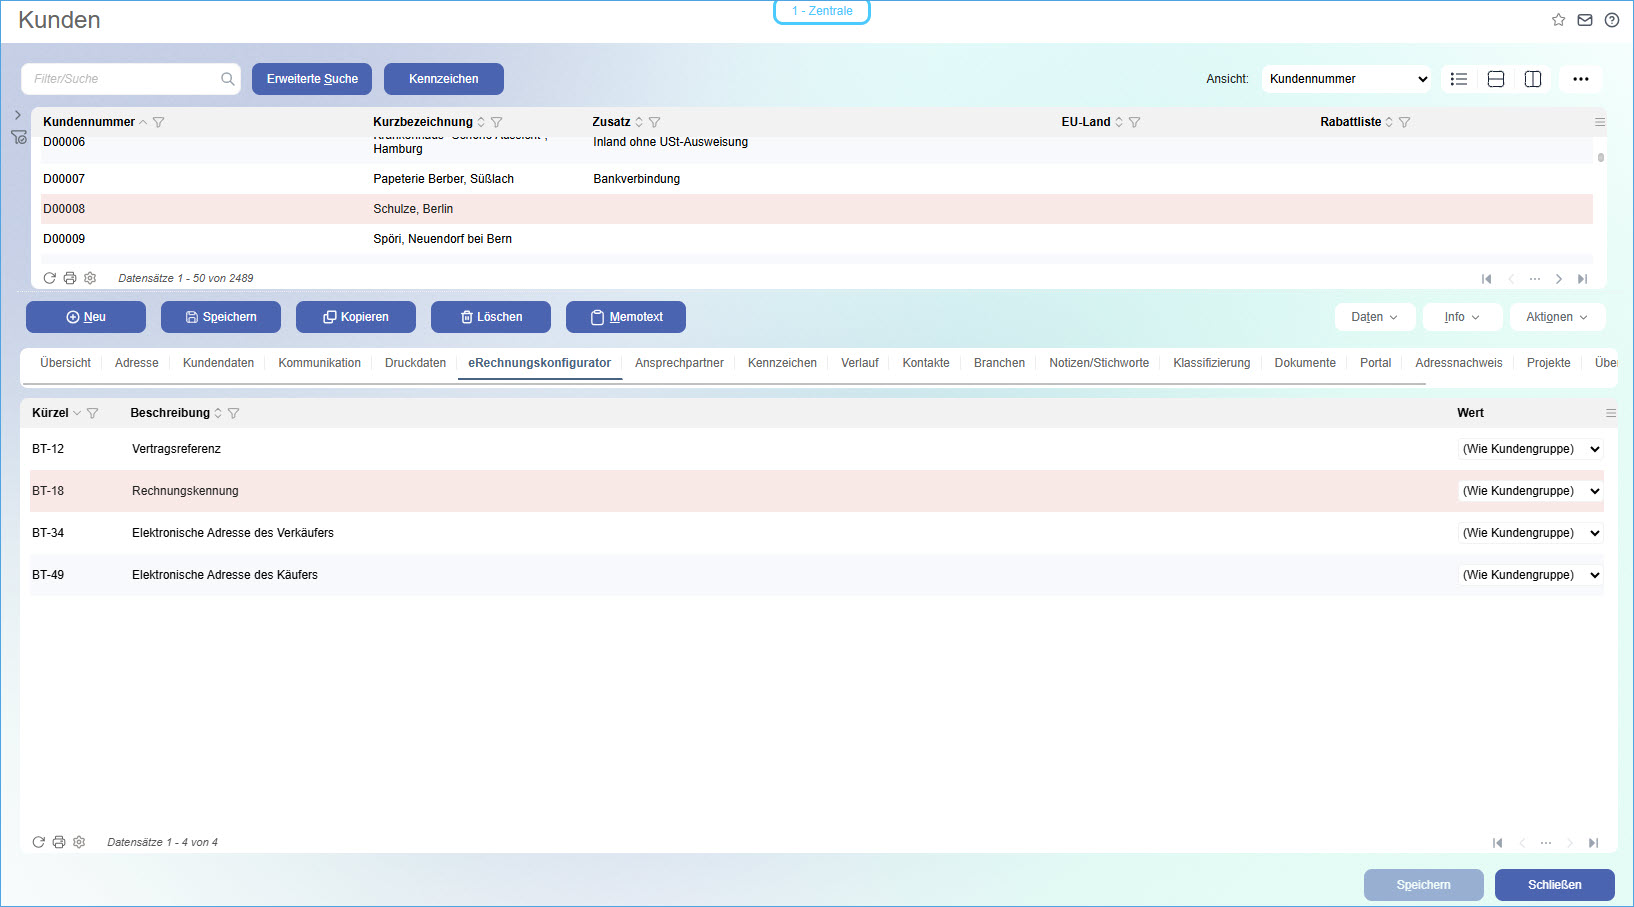Image resolution: width=1634 pixels, height=907 pixels.
Task: Sort by Kurzbezeichnung using its sort arrows
Action: click(x=481, y=122)
